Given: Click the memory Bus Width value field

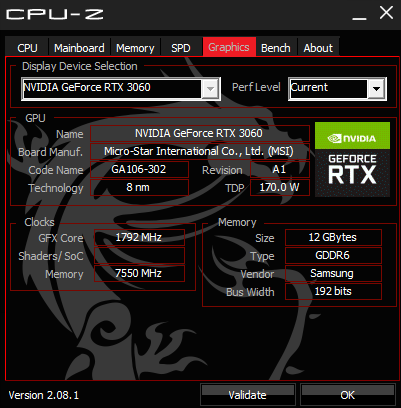Looking at the screenshot, I should pos(333,291).
